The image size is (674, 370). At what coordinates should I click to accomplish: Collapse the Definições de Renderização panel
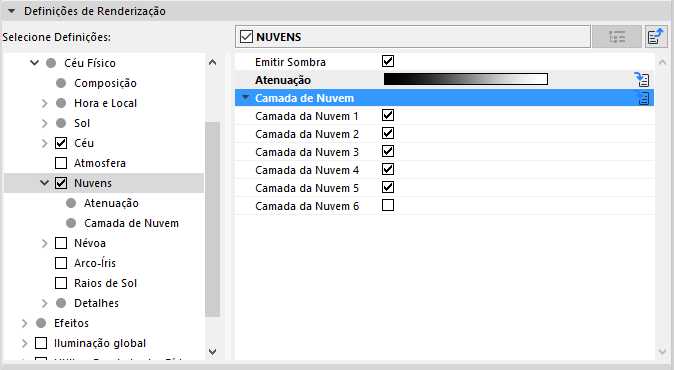pyautogui.click(x=12, y=11)
